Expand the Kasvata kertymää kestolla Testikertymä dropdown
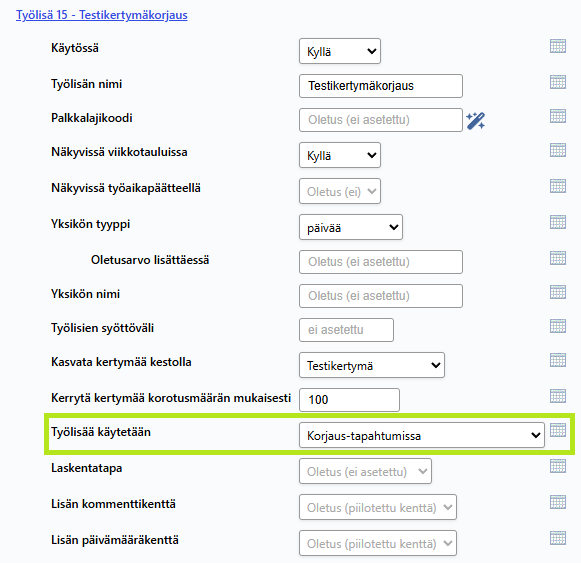The width and height of the screenshot is (581, 563). tap(372, 365)
